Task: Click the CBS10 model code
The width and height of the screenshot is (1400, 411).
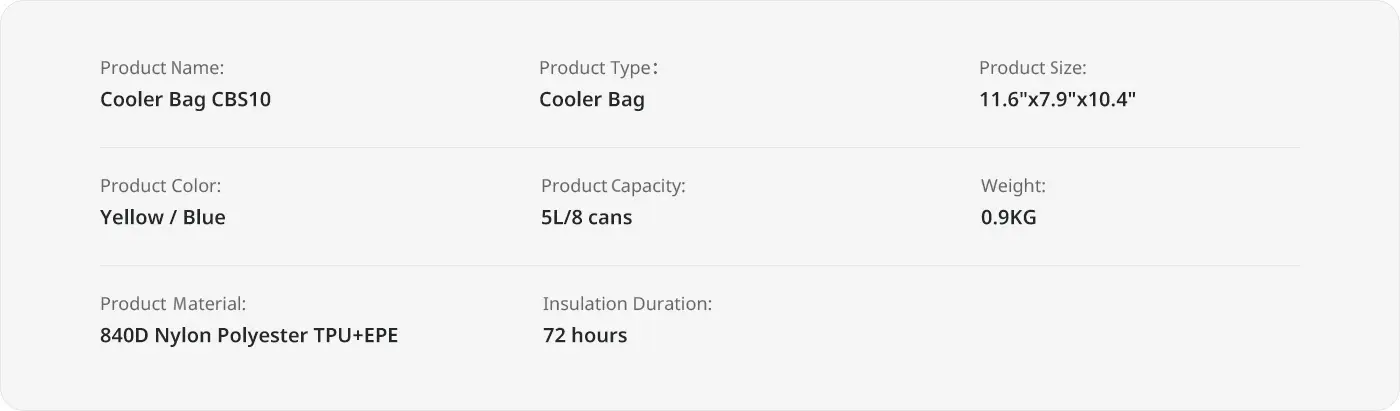Action: point(241,100)
